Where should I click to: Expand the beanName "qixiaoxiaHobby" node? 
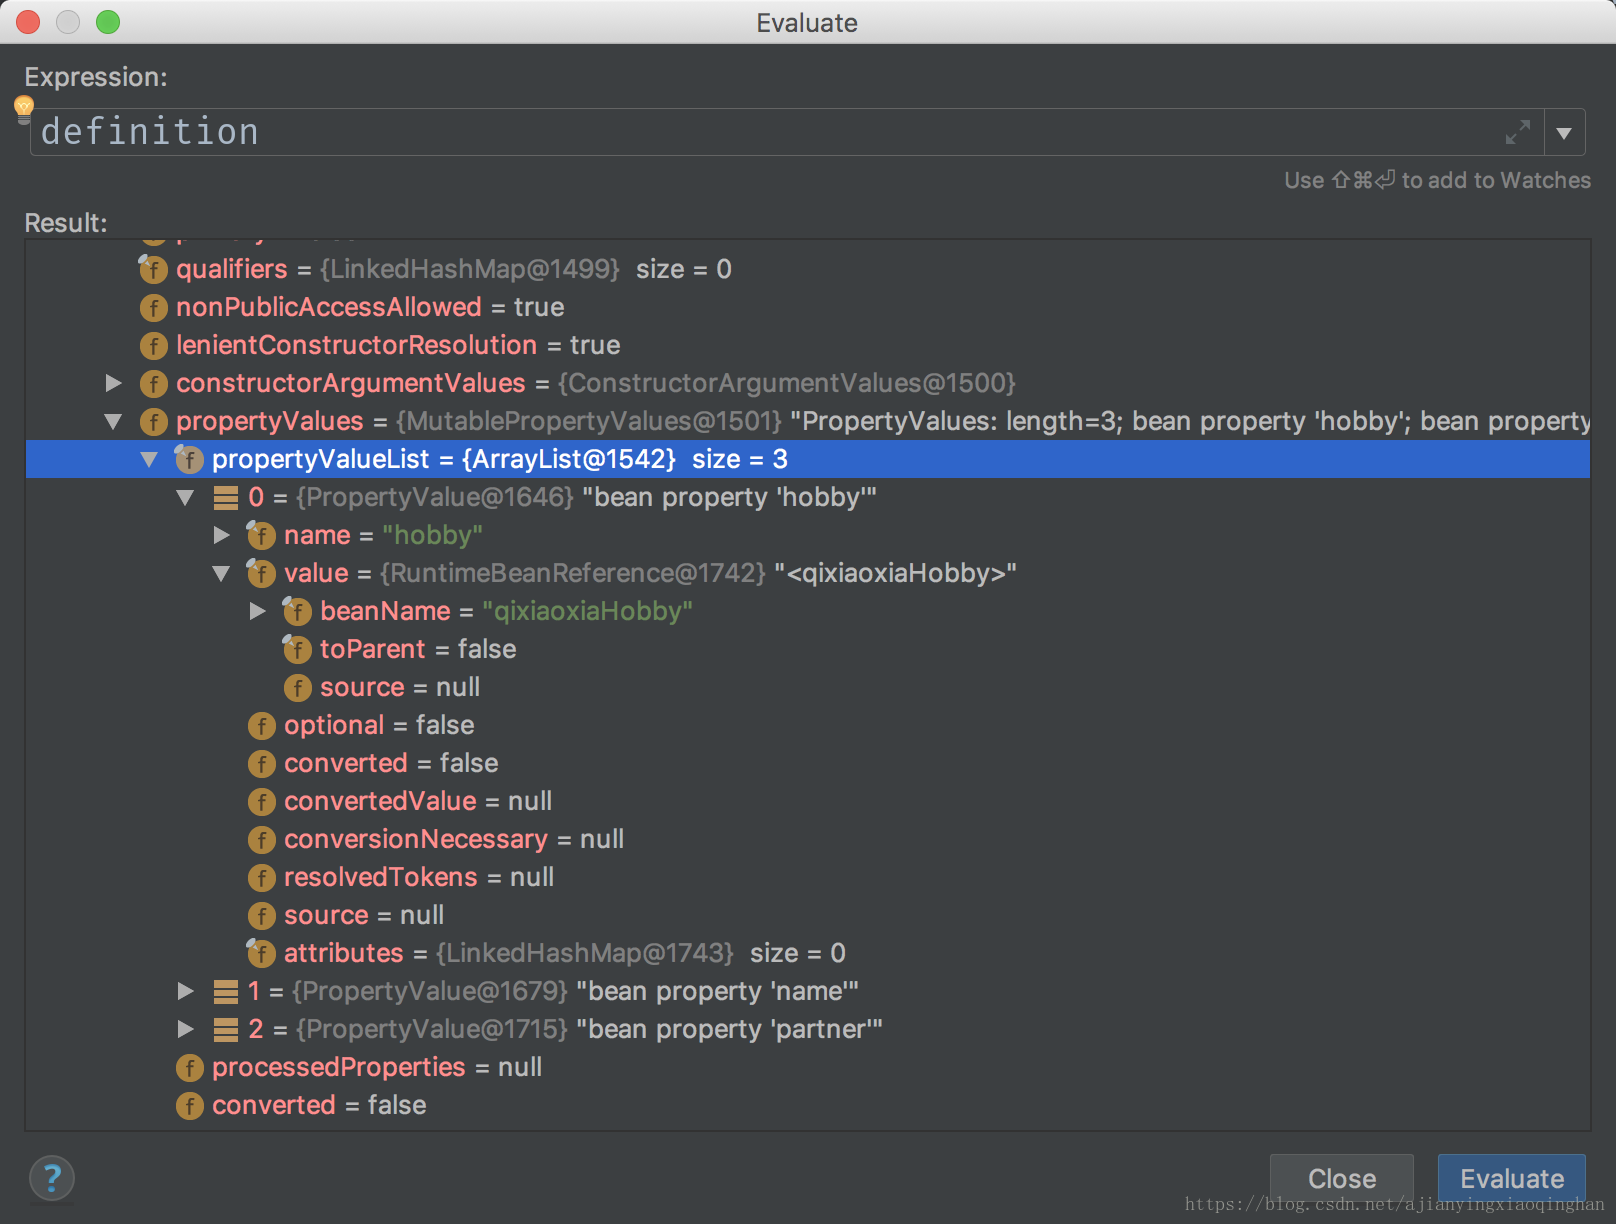tap(257, 611)
